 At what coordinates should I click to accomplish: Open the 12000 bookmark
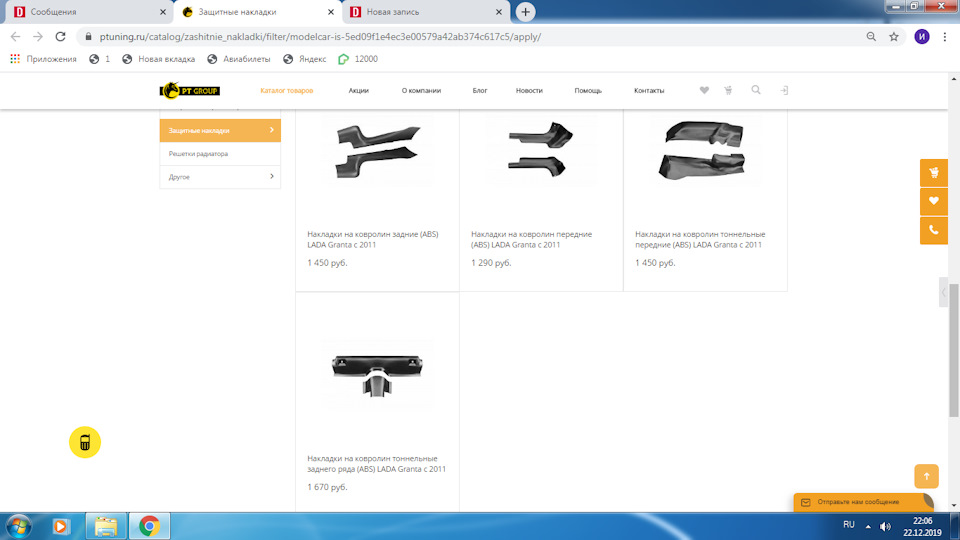pos(358,59)
